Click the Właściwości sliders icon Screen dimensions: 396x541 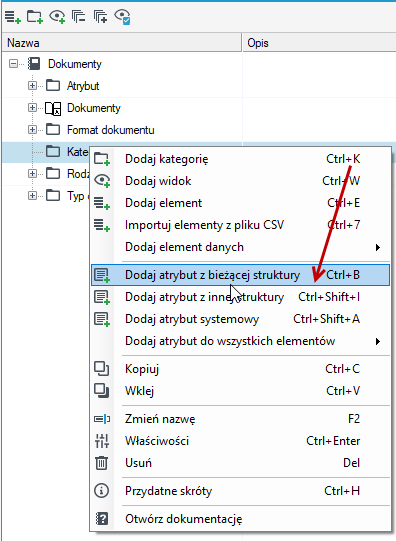(x=102, y=441)
